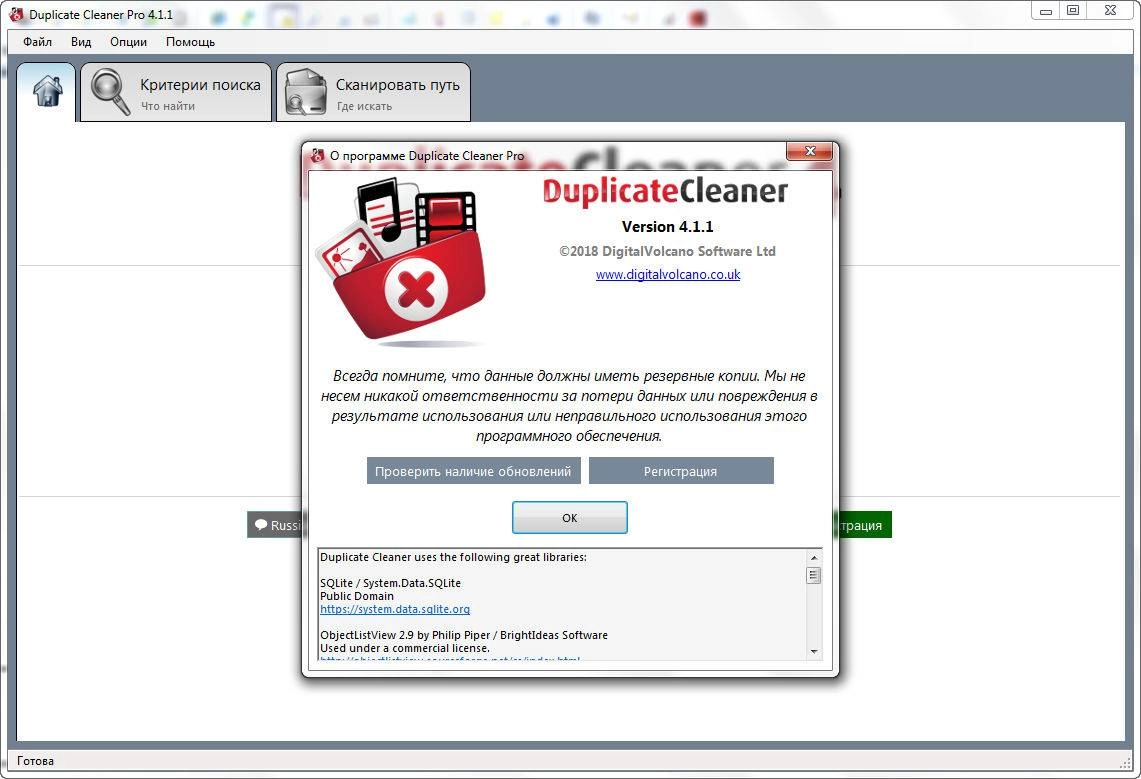
Task: Confirm the dialog with OK
Action: (x=569, y=517)
